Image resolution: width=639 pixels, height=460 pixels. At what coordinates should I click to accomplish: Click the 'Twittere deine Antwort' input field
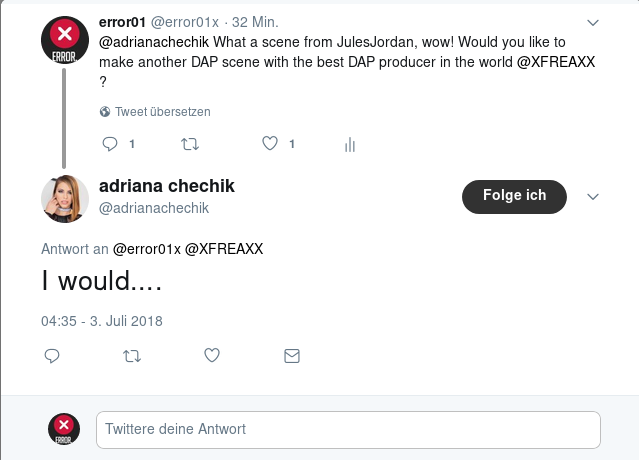click(348, 429)
